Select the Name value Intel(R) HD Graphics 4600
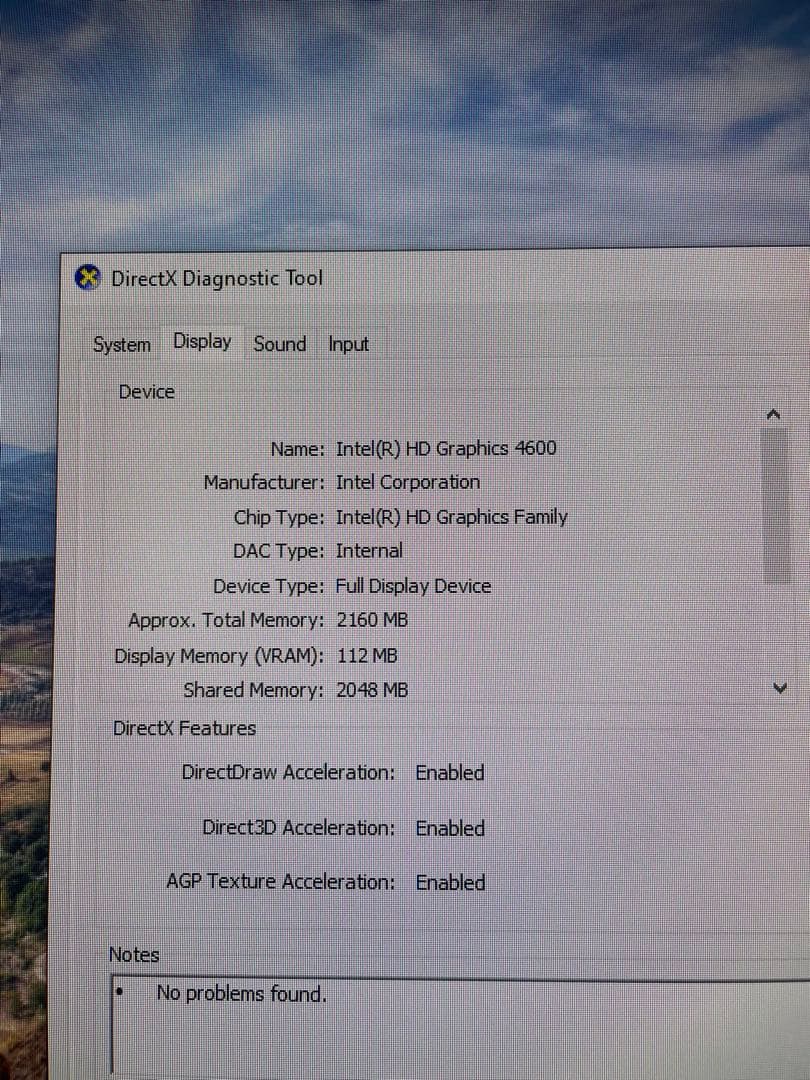The width and height of the screenshot is (810, 1080). coord(446,449)
